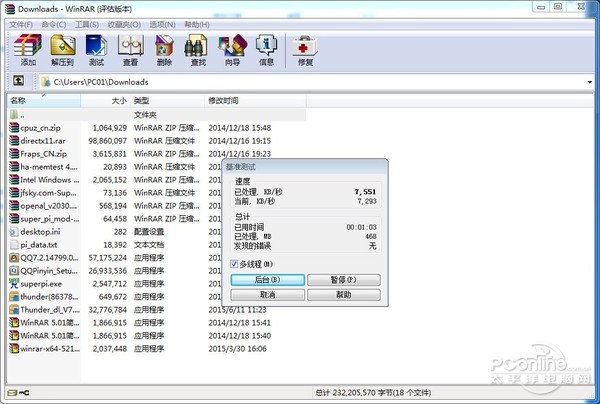Click the 暂停(P) pause button
Viewport: 600px width, 404px height.
click(x=344, y=280)
